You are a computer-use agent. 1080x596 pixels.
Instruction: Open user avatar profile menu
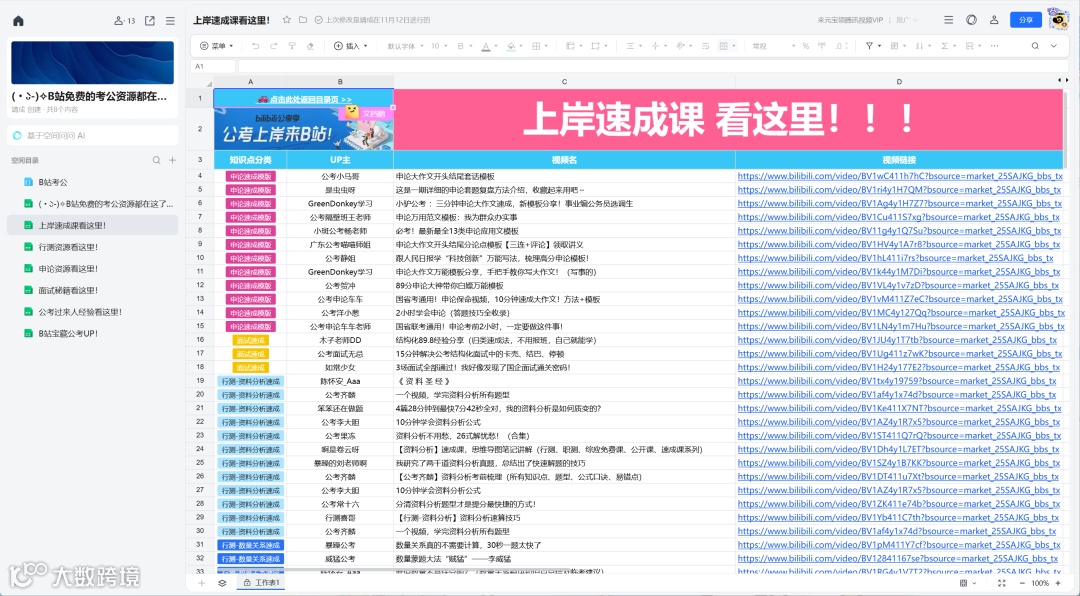coord(1059,19)
